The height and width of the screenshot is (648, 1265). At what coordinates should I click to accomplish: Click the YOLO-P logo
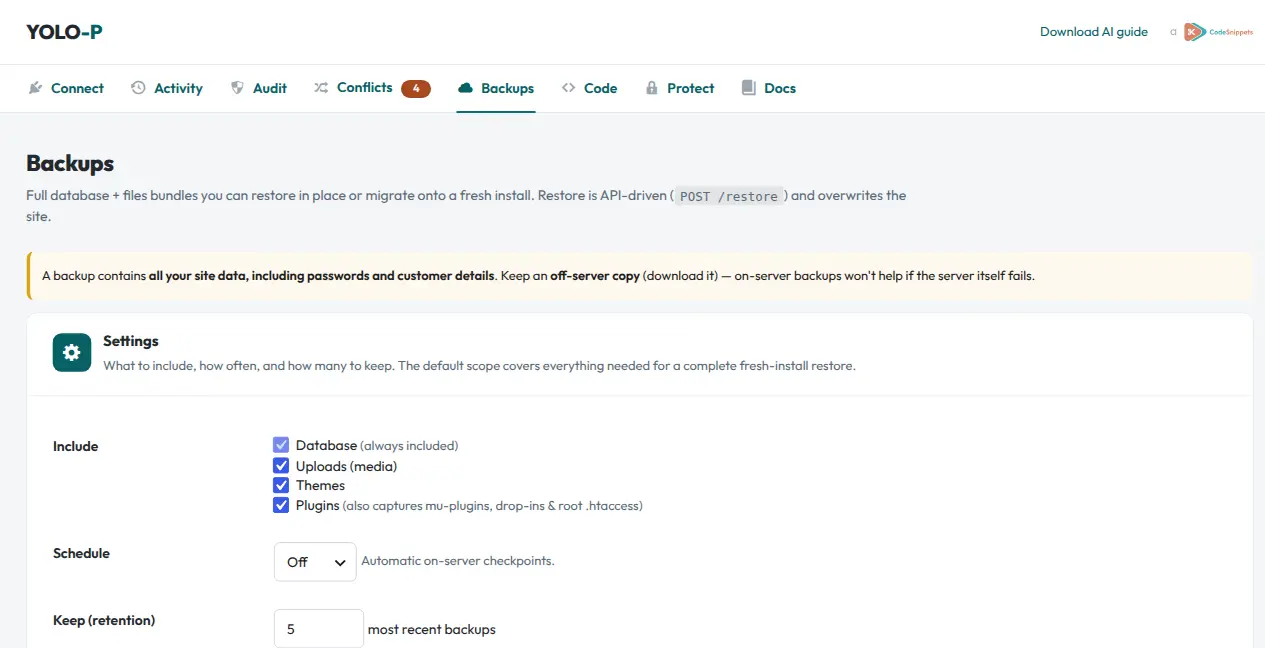coord(64,32)
